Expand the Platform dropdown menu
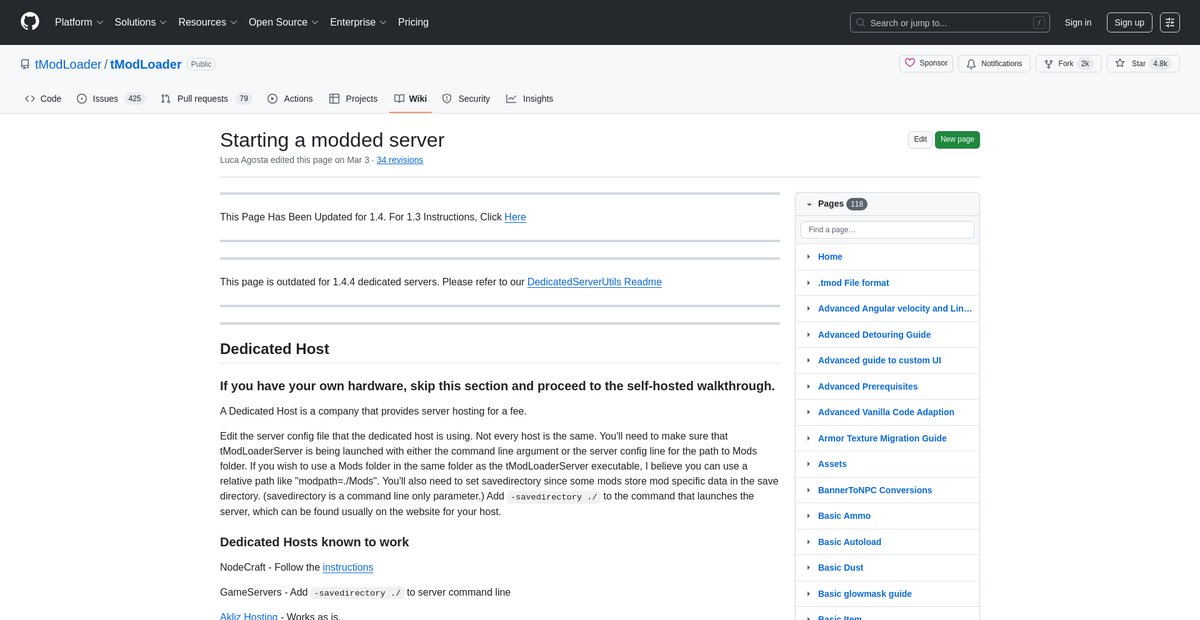 pos(78,22)
